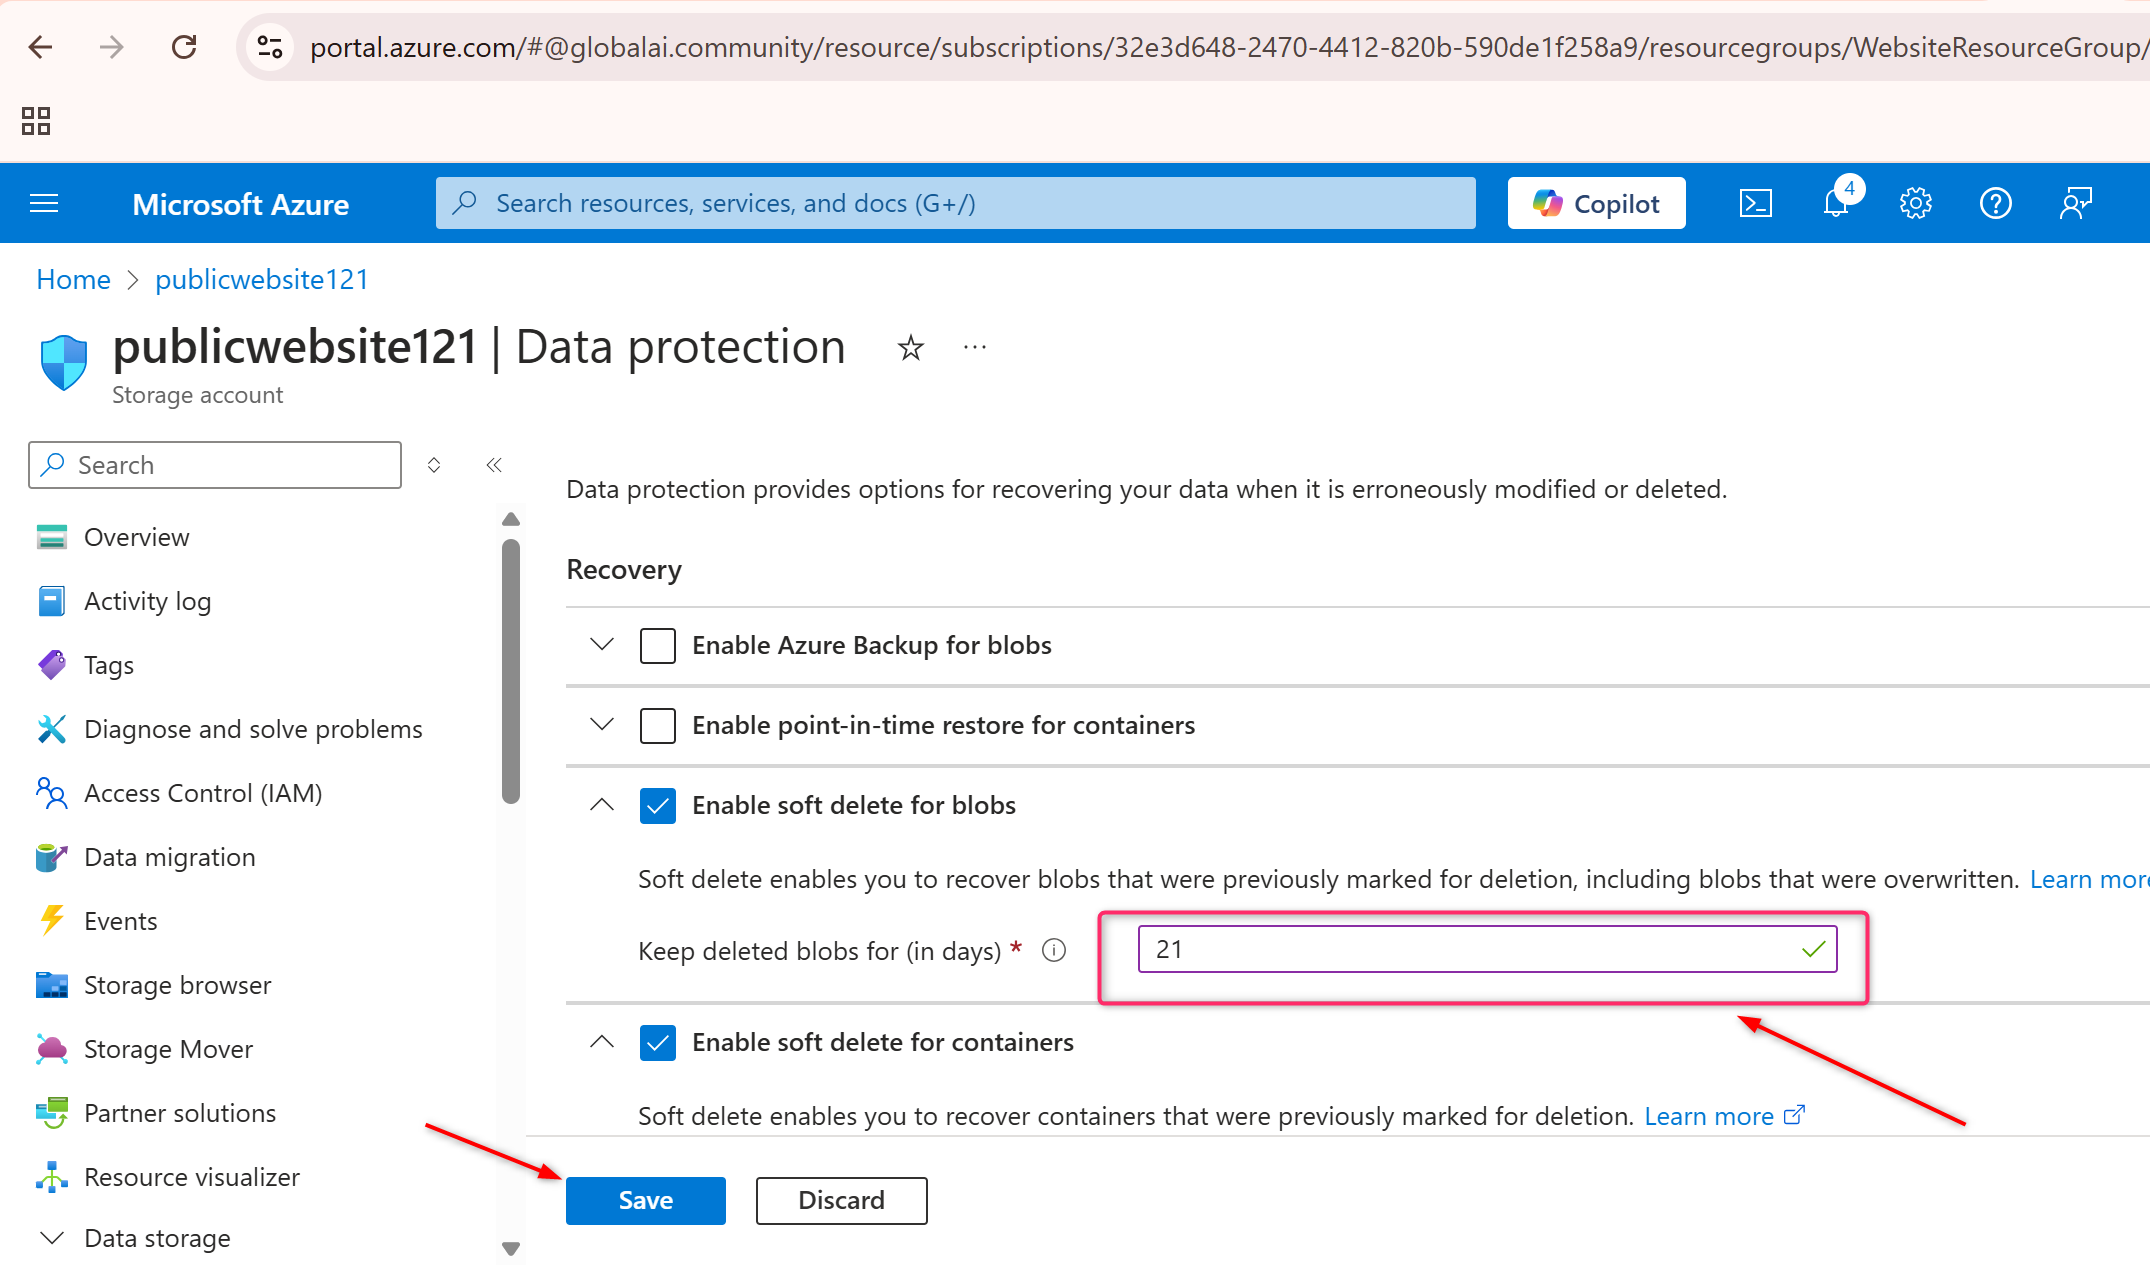The image size is (2150, 1265).
Task: Open Cloud Shell from the top bar
Action: (x=1755, y=204)
